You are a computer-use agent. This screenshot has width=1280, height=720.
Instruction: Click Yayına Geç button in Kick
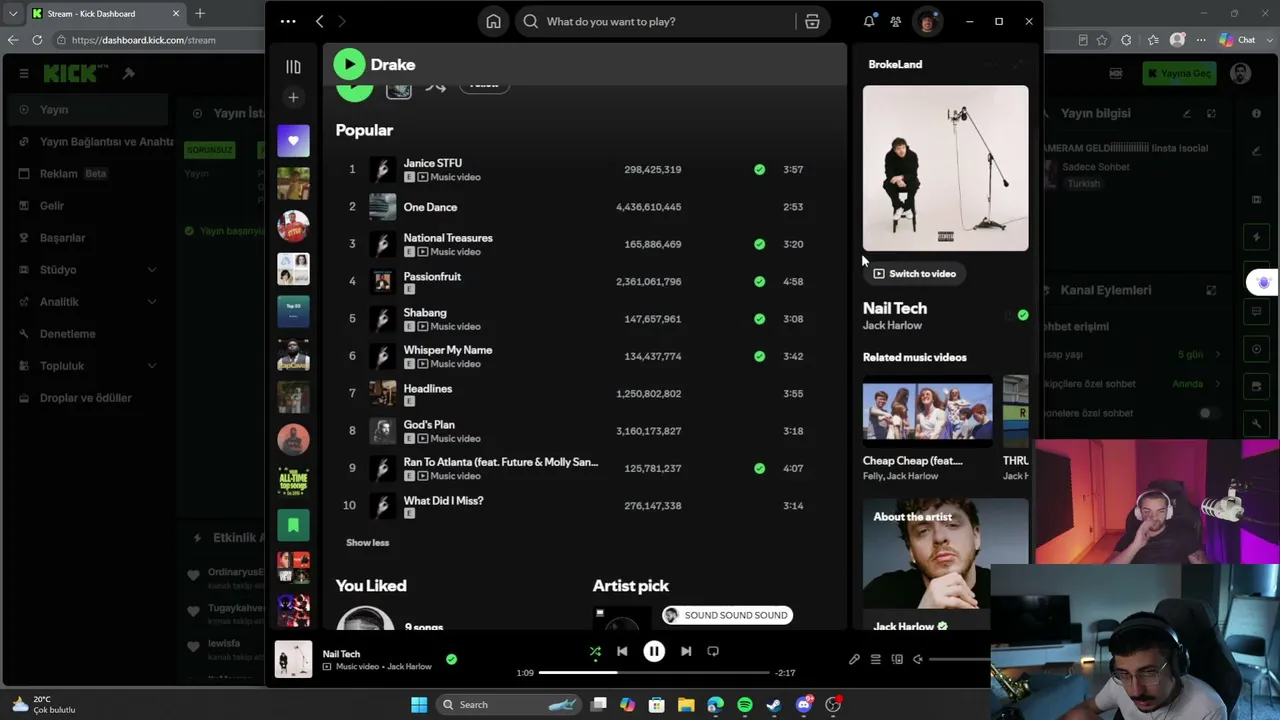coord(1180,74)
